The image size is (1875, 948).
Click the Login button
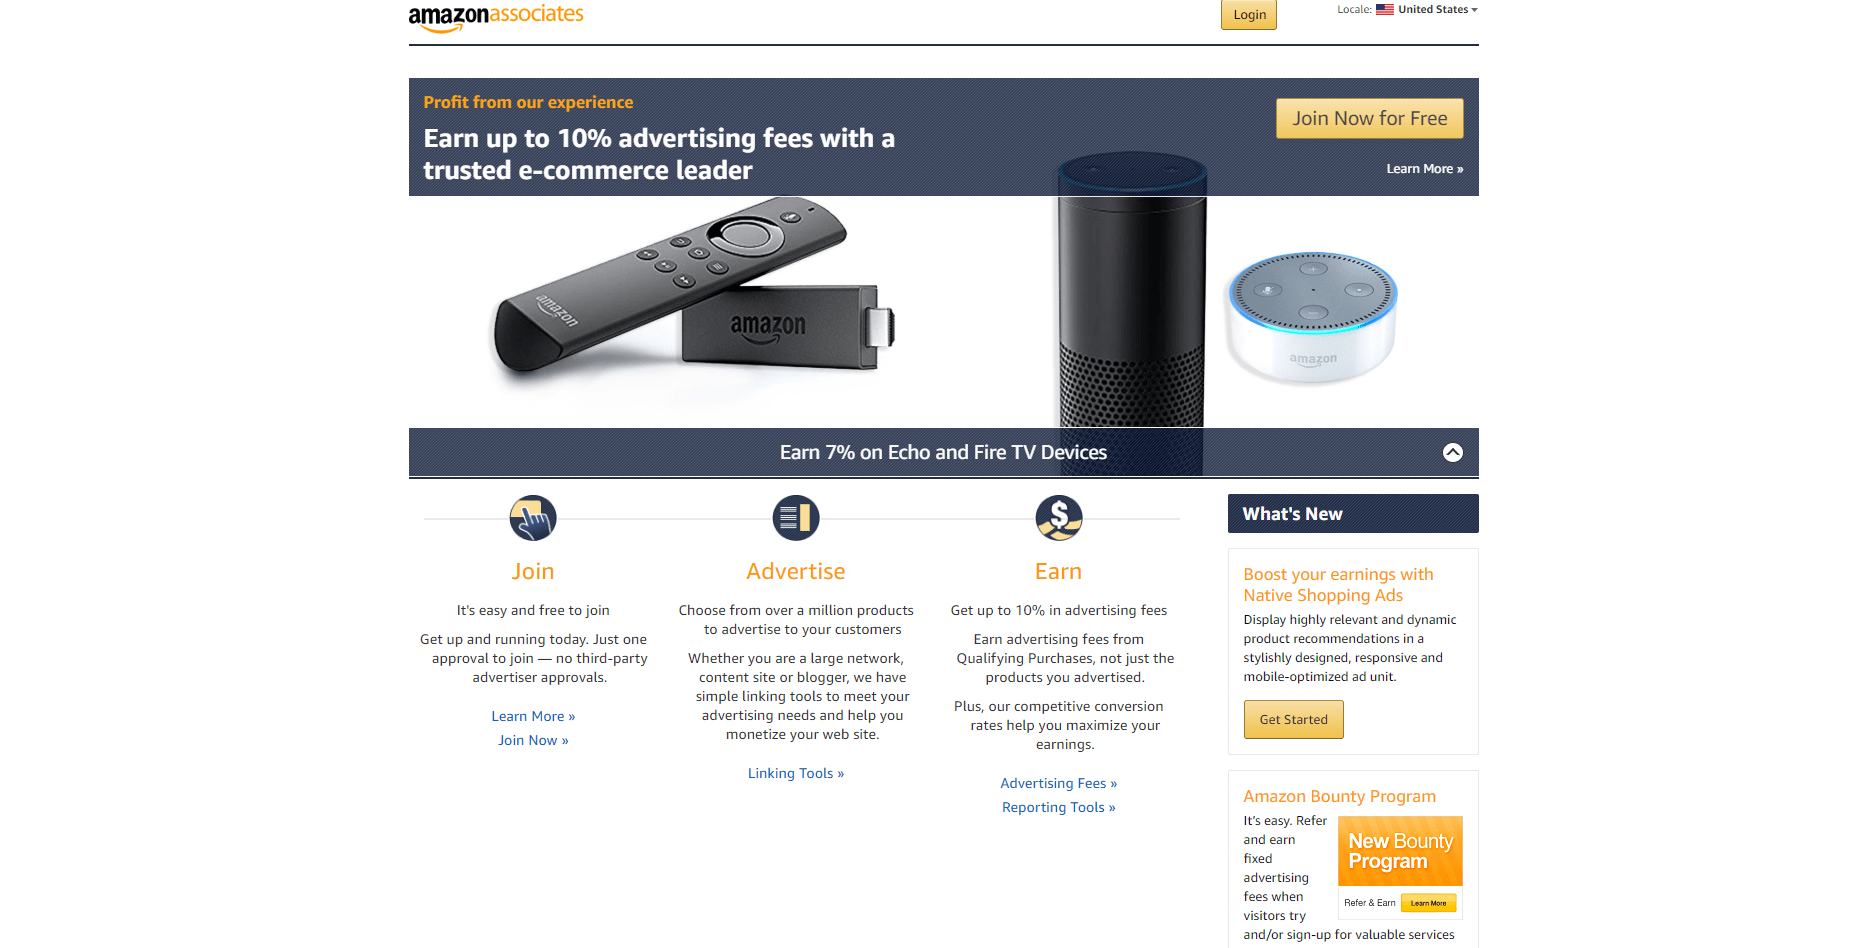pyautogui.click(x=1249, y=15)
